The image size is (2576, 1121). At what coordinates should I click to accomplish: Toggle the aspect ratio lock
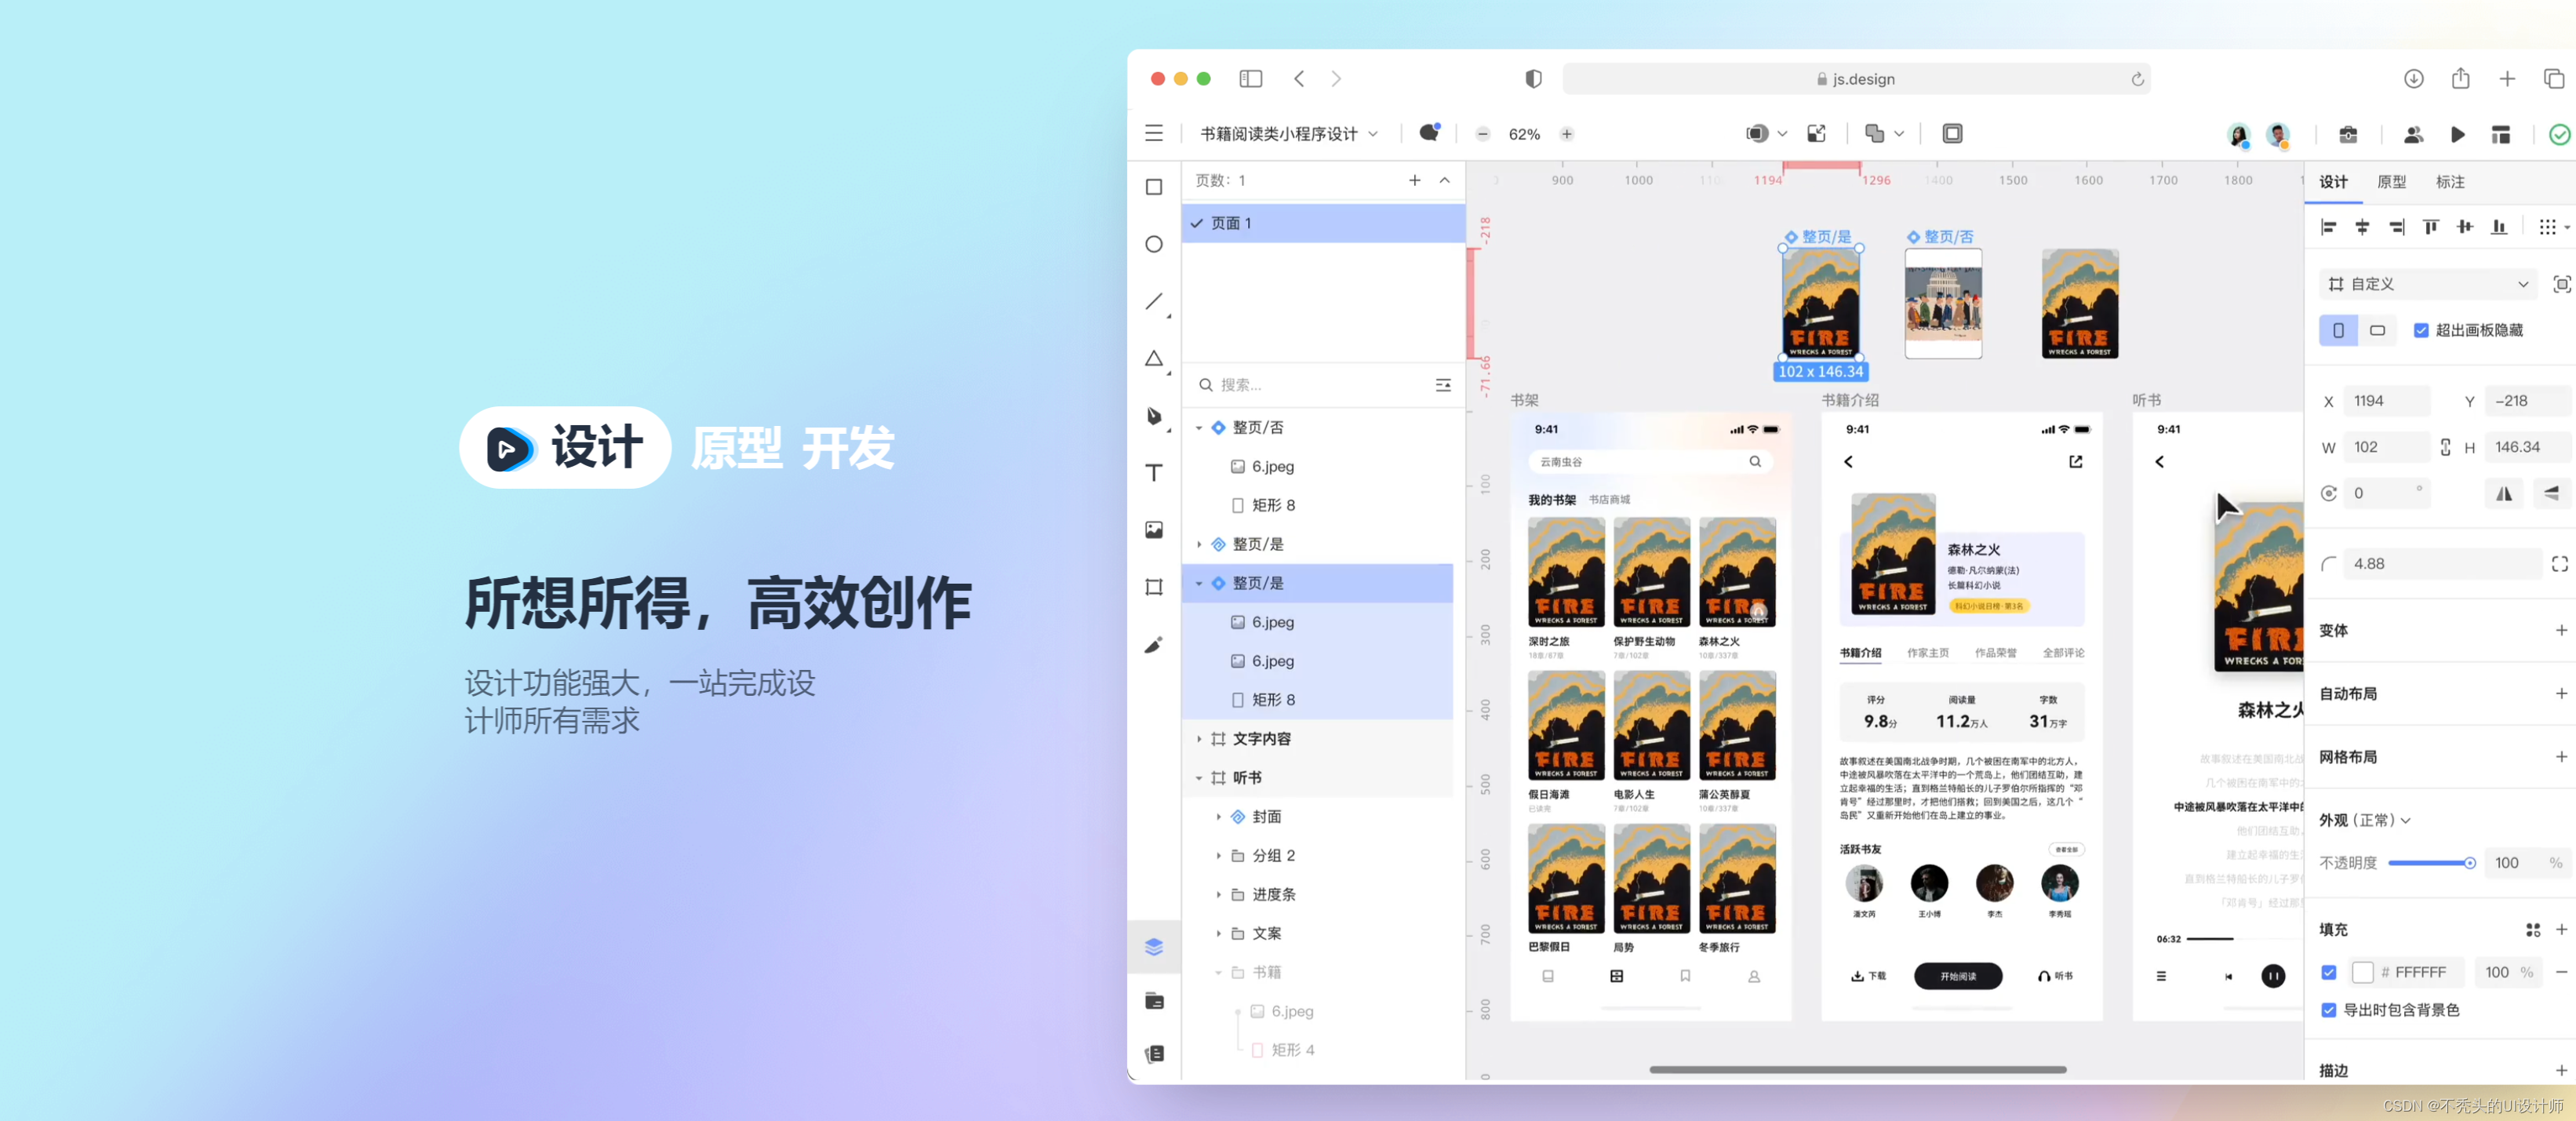point(2445,447)
